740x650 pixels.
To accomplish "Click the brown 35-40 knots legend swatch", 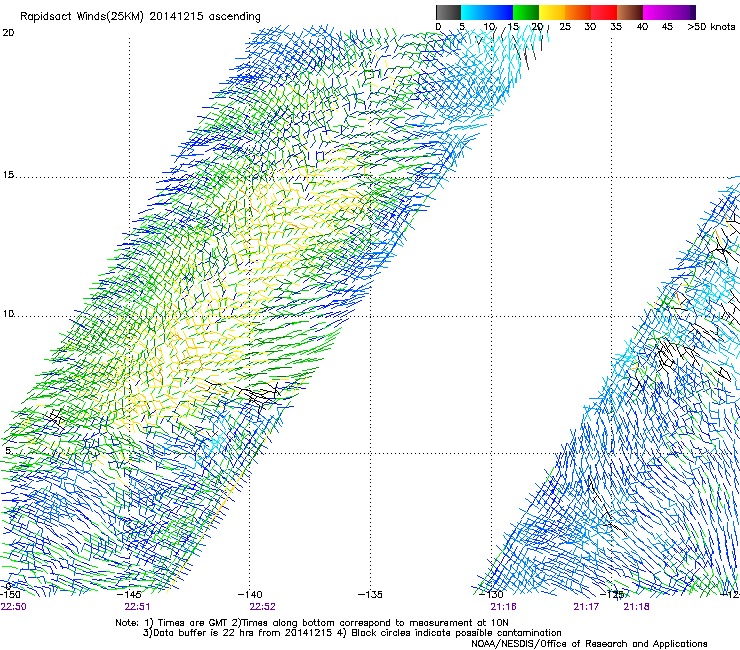I will [630, 12].
